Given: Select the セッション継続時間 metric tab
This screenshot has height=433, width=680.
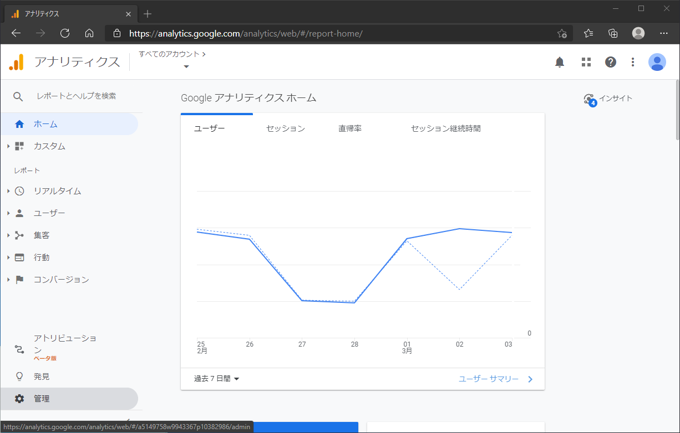Looking at the screenshot, I should tap(446, 128).
